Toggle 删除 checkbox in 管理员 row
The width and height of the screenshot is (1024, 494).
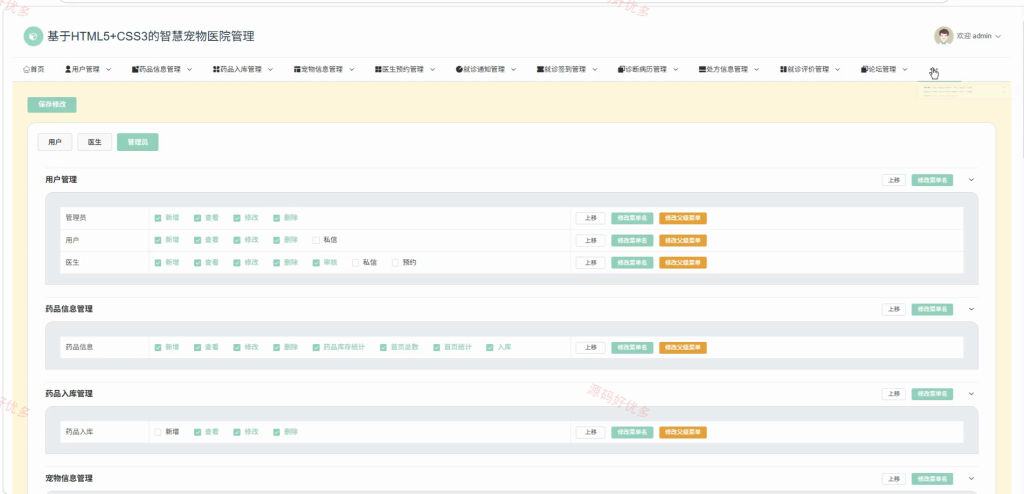(x=277, y=218)
